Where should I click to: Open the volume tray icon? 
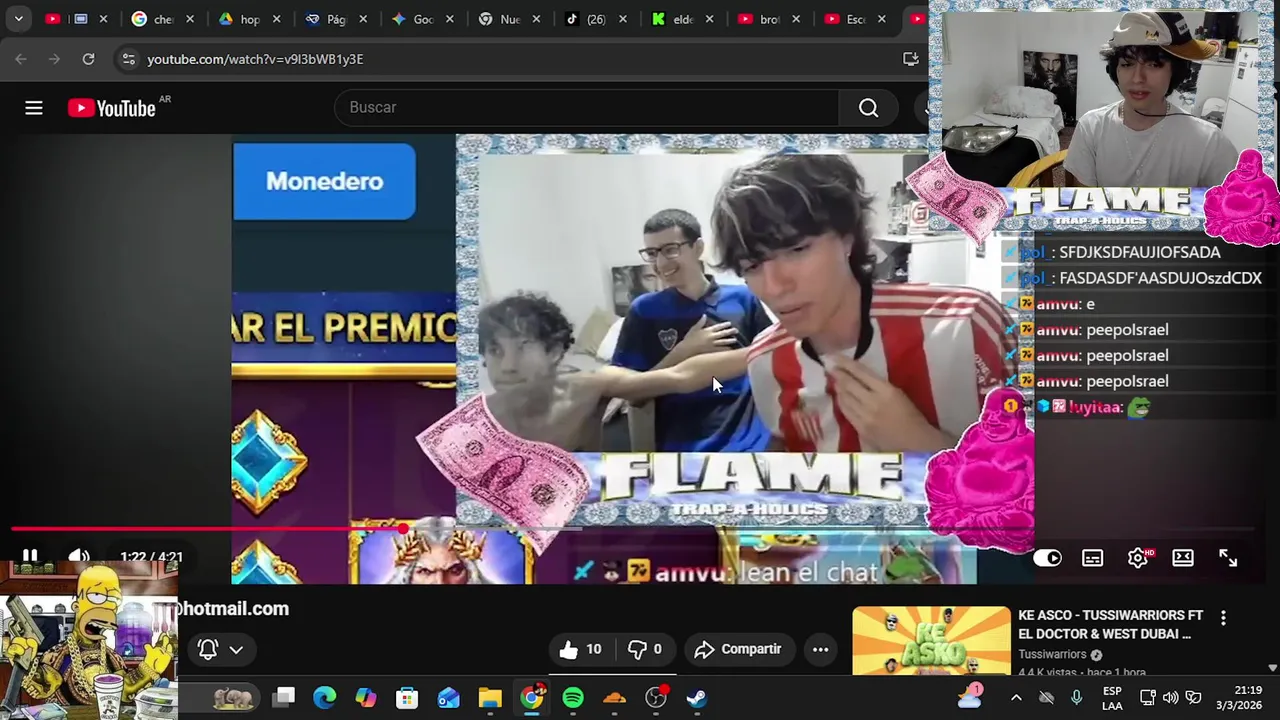1170,698
